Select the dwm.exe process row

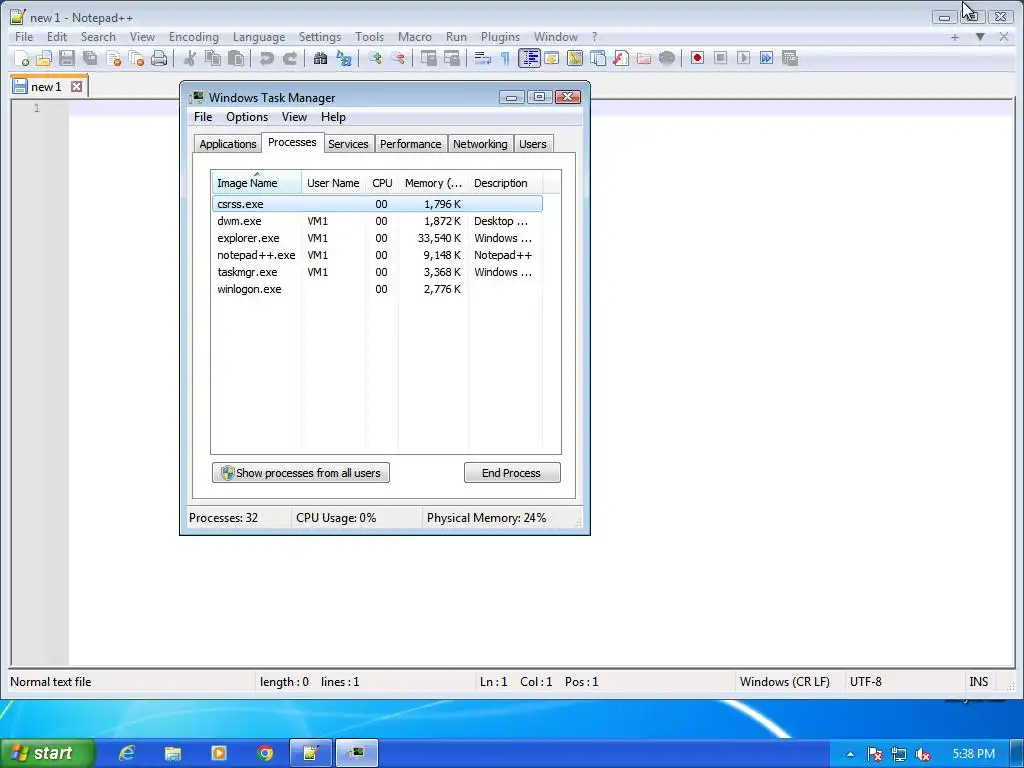(x=377, y=221)
